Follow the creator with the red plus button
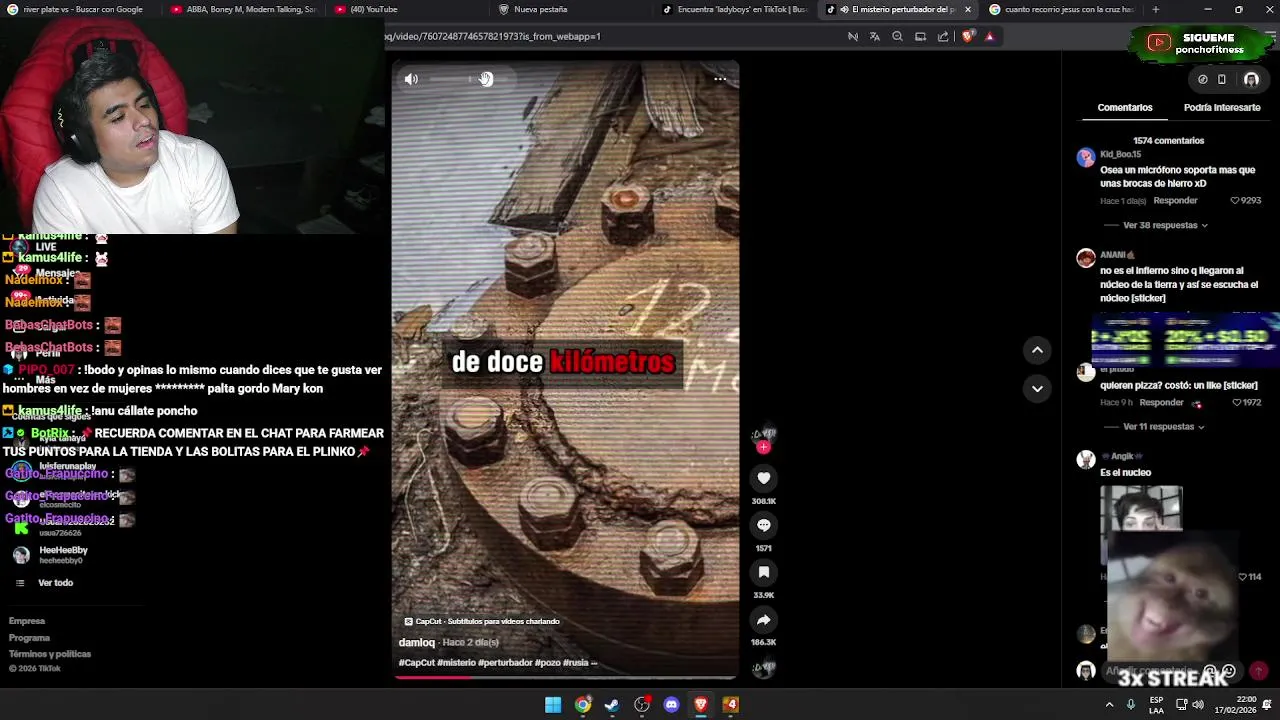This screenshot has width=1280, height=720. pos(763,447)
